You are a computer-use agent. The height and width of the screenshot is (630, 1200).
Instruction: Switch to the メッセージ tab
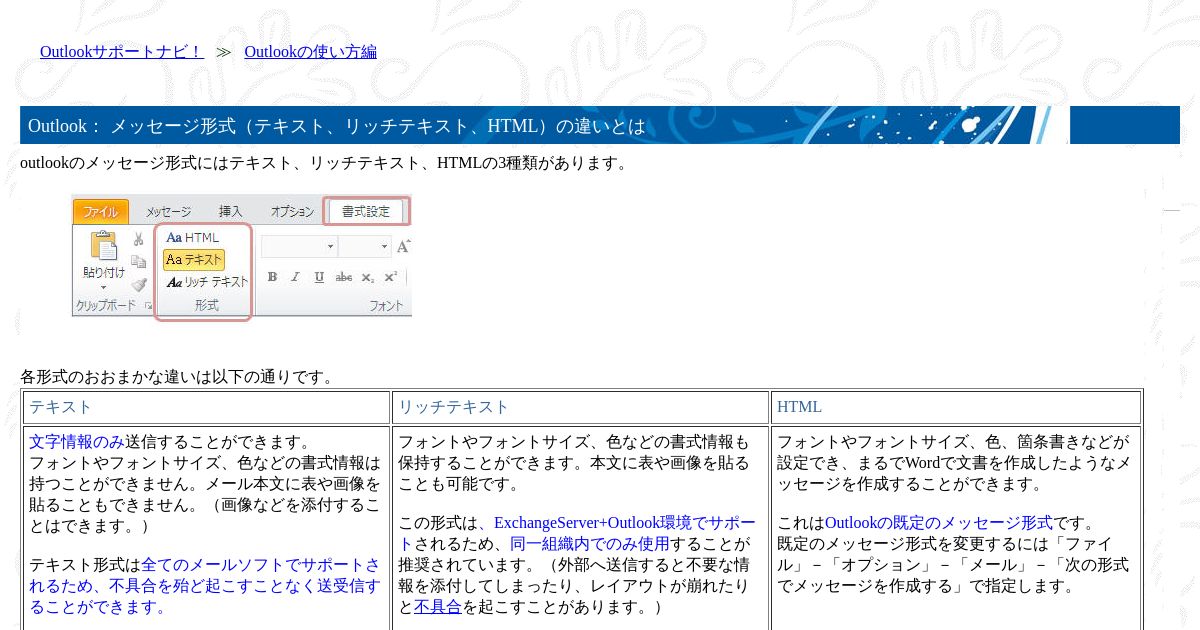point(168,212)
